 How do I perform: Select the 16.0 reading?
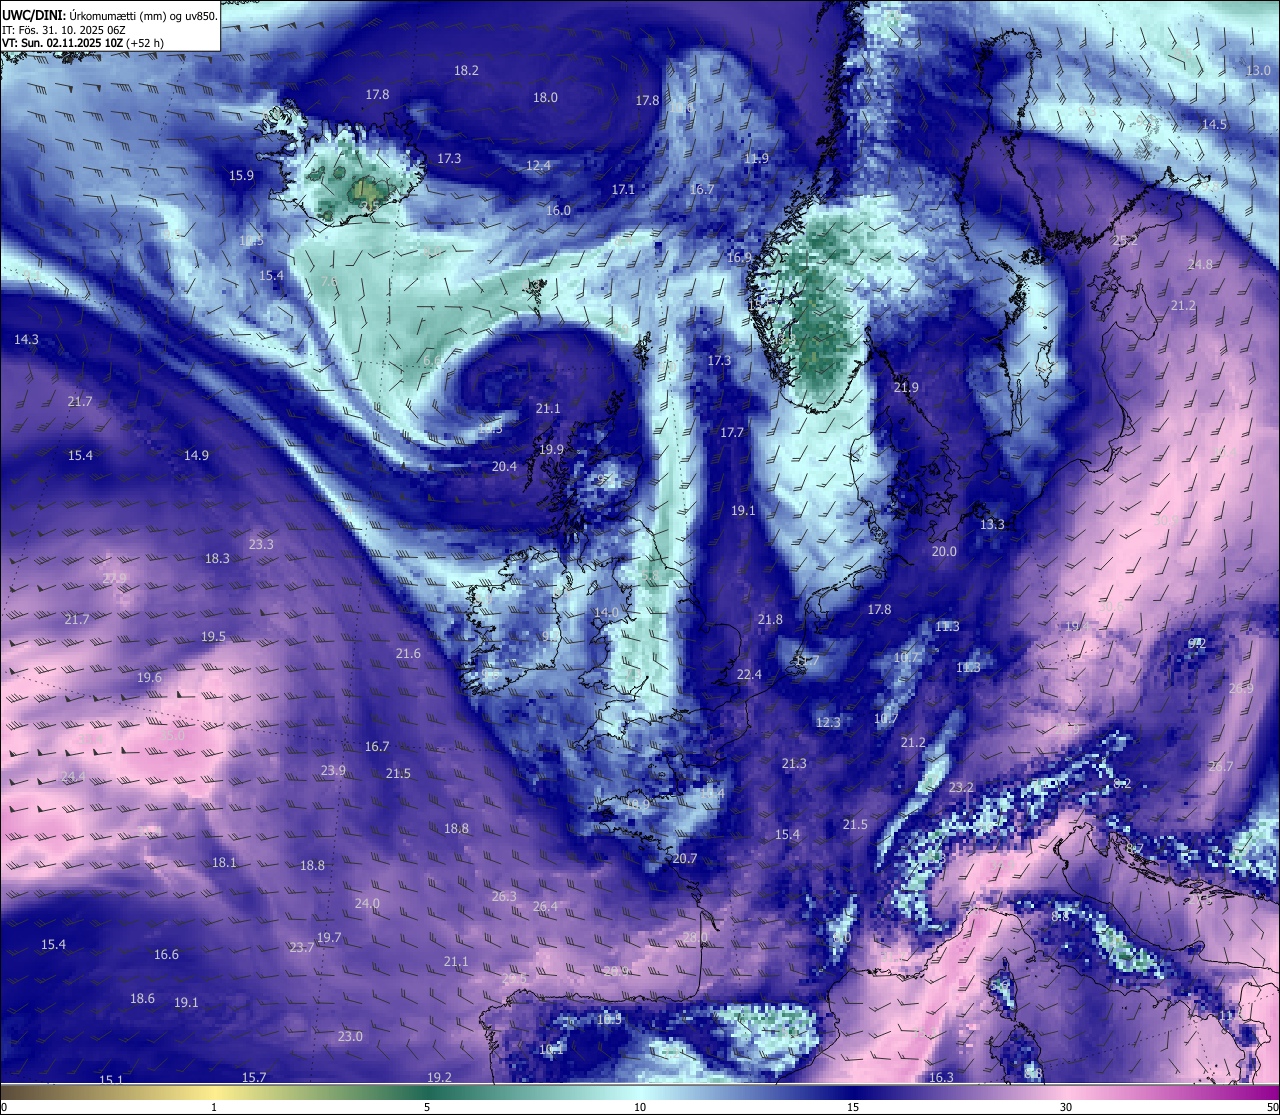558,210
